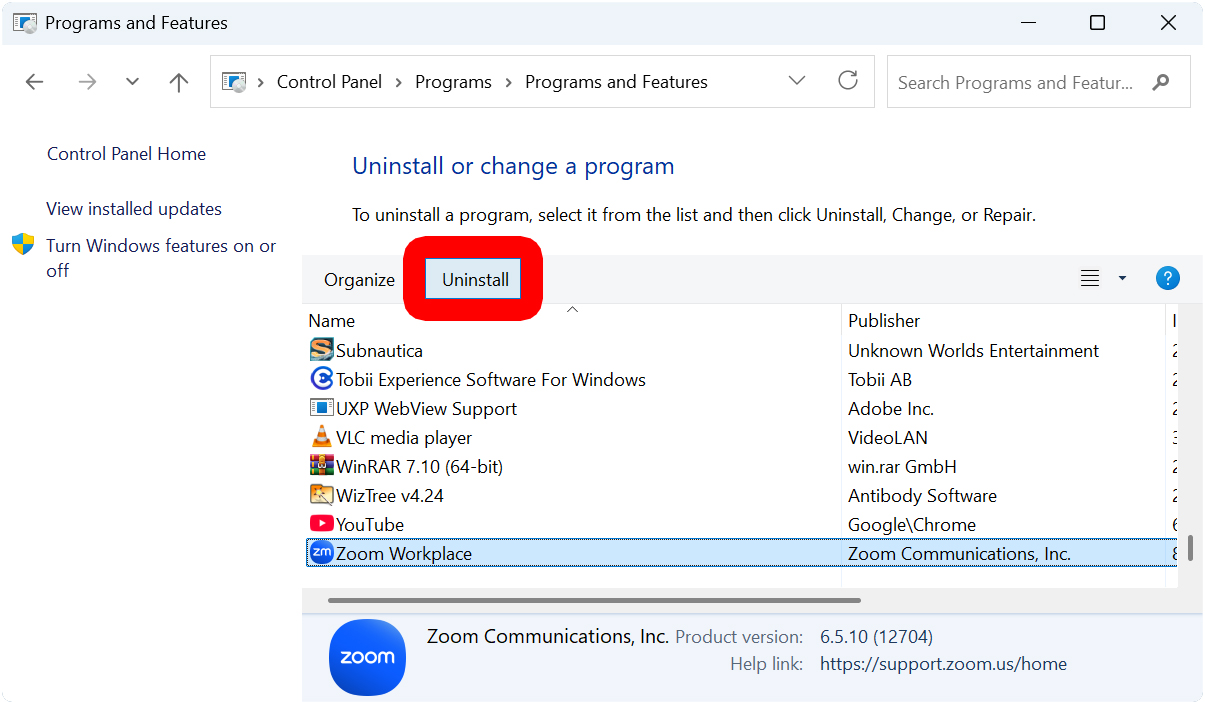Open Help via the question mark icon

1167,278
